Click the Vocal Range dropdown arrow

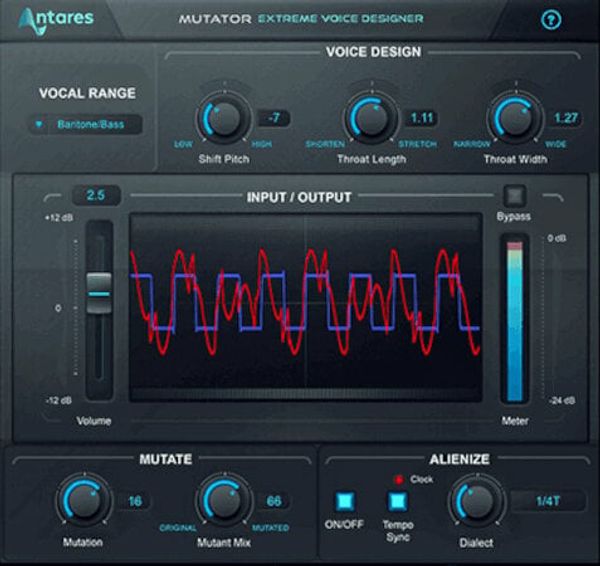[x=39, y=124]
